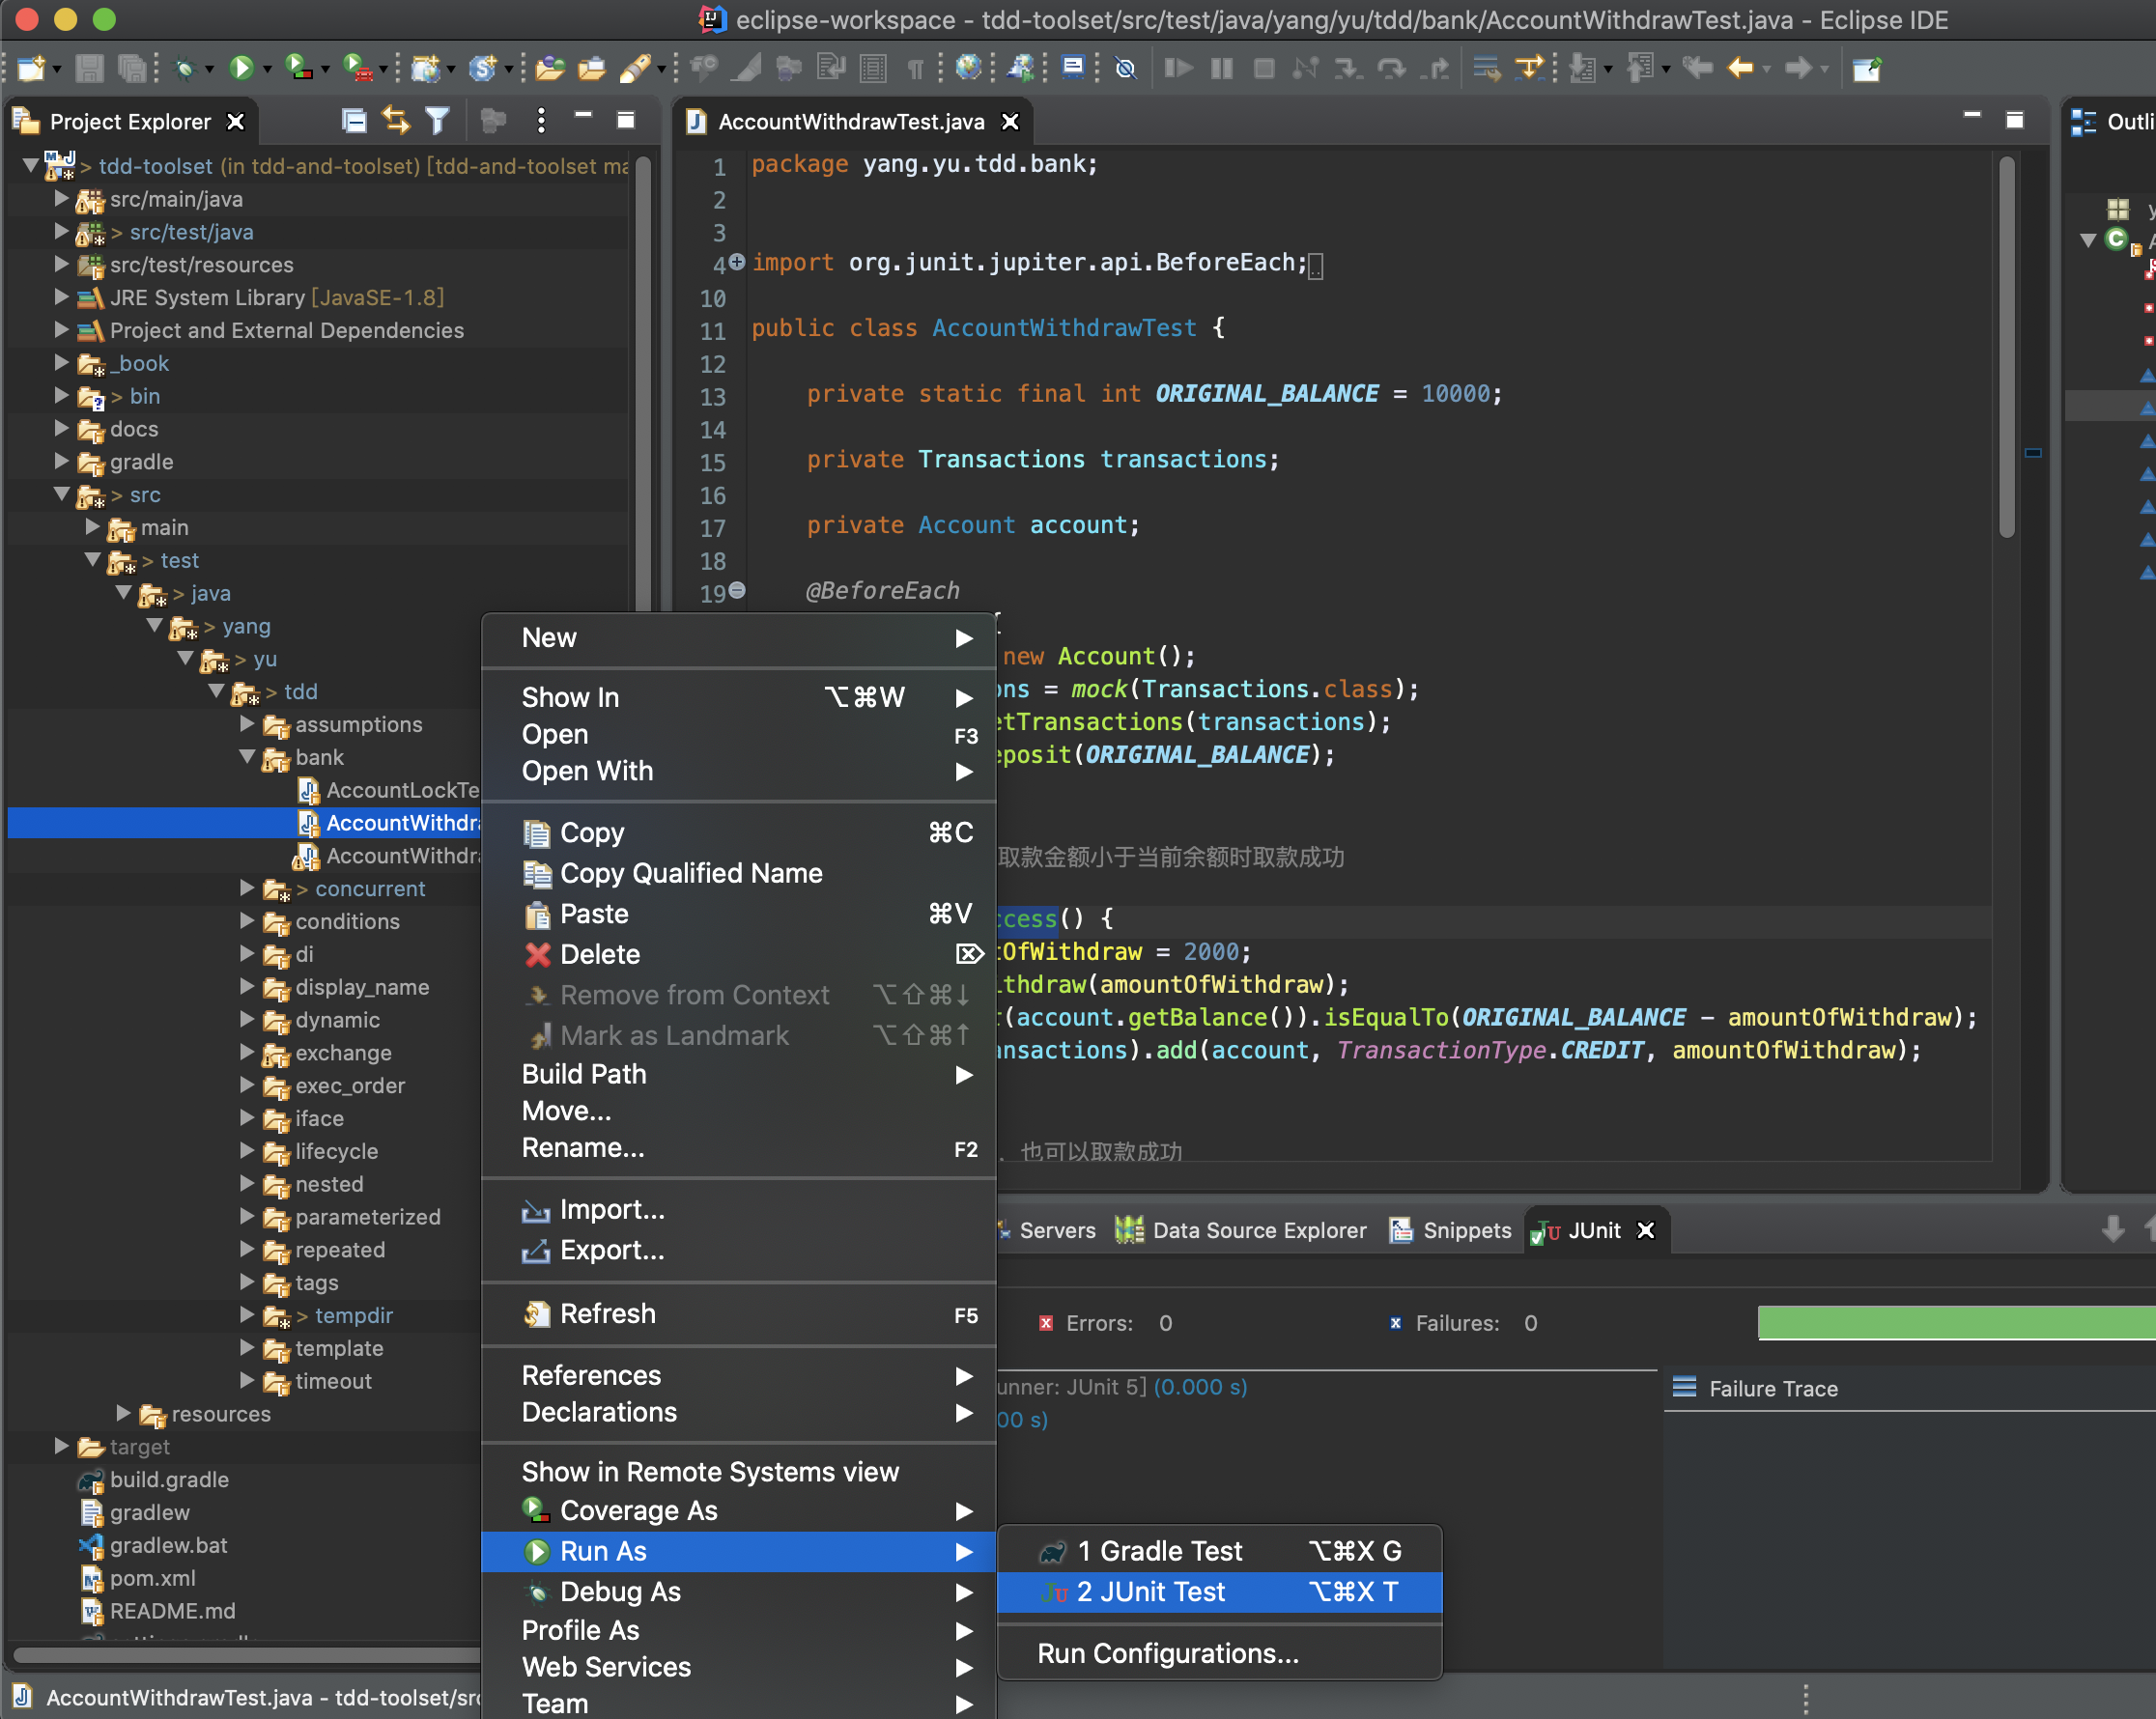Screen dimensions: 2156x1719
Task: Click the filter funnel in Project Explorer
Action: (437, 121)
